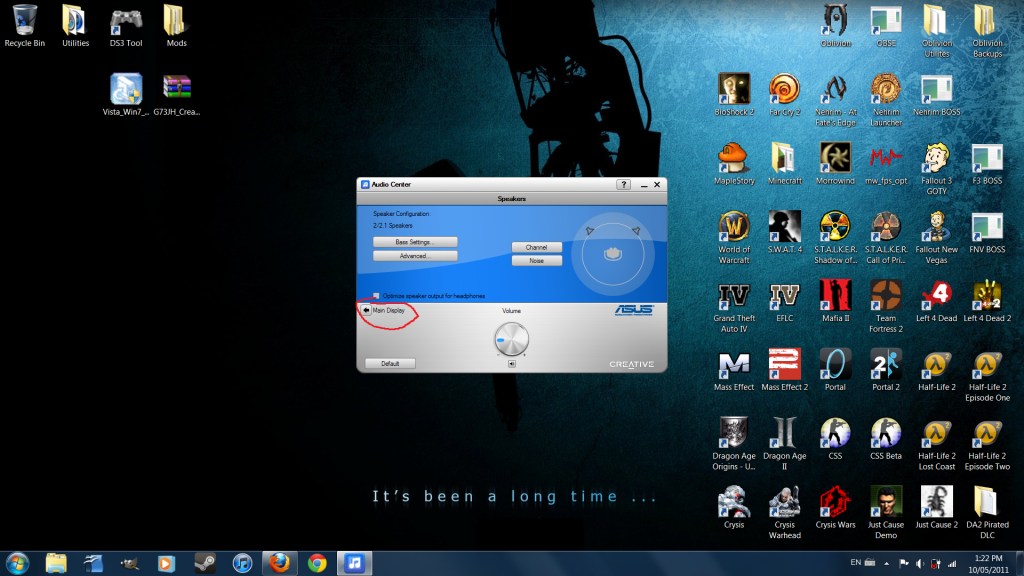The image size is (1024, 576).
Task: Open Audio Center help via question mark
Action: click(x=624, y=185)
